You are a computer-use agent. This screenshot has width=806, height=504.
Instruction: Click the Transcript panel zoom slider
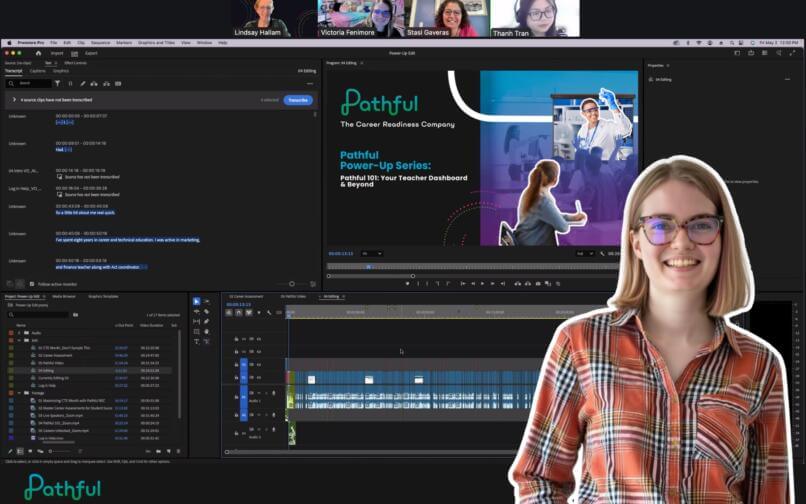point(292,284)
